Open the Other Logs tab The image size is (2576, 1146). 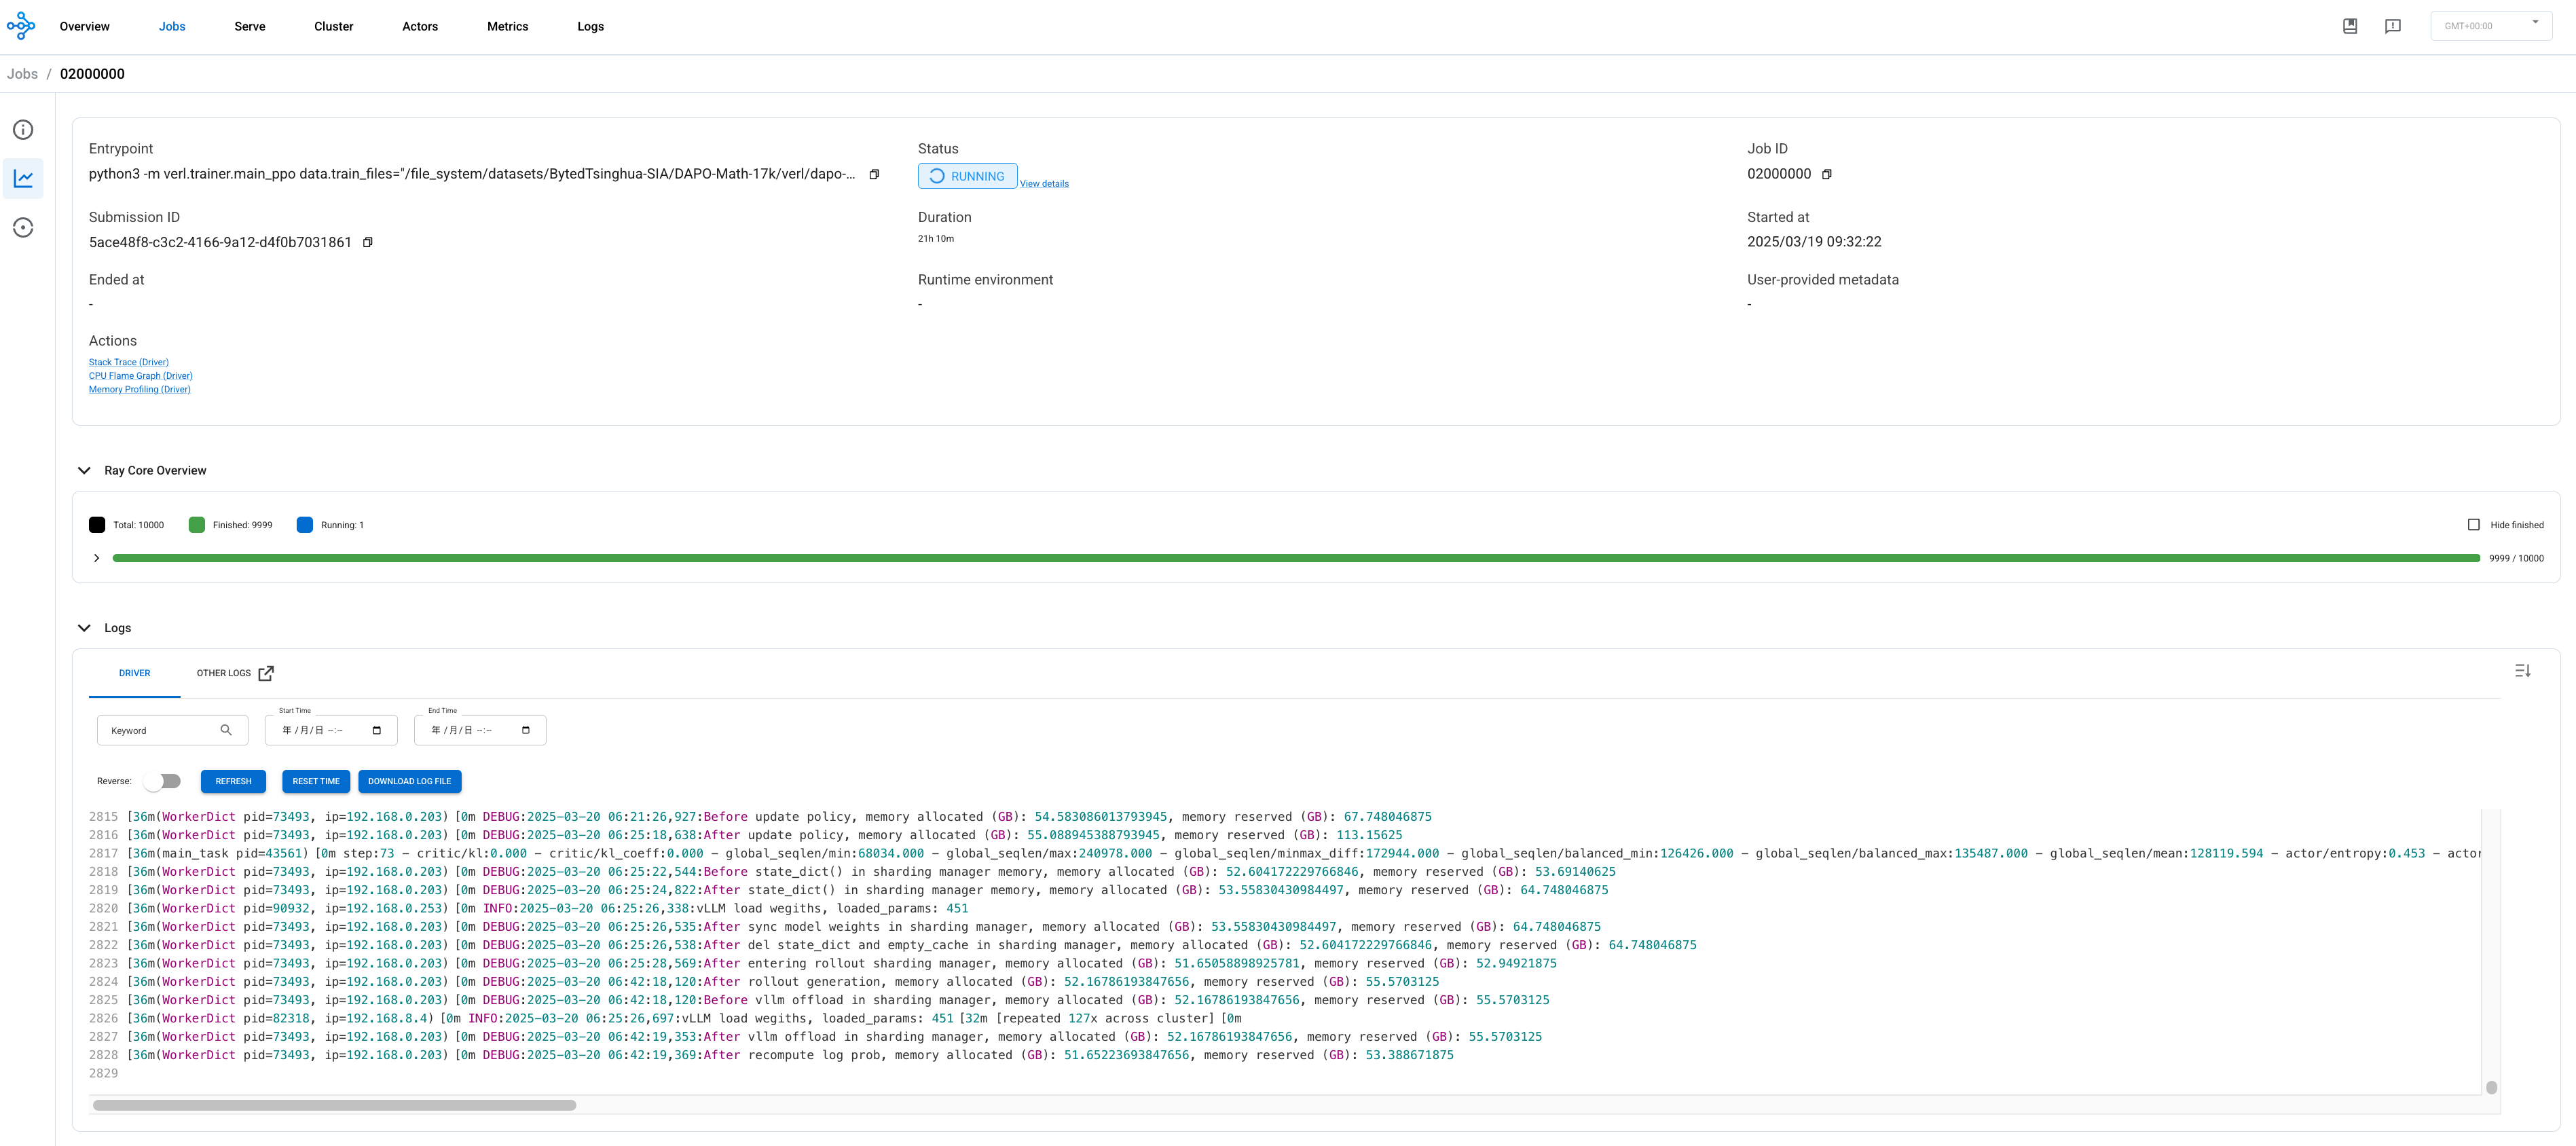click(234, 673)
